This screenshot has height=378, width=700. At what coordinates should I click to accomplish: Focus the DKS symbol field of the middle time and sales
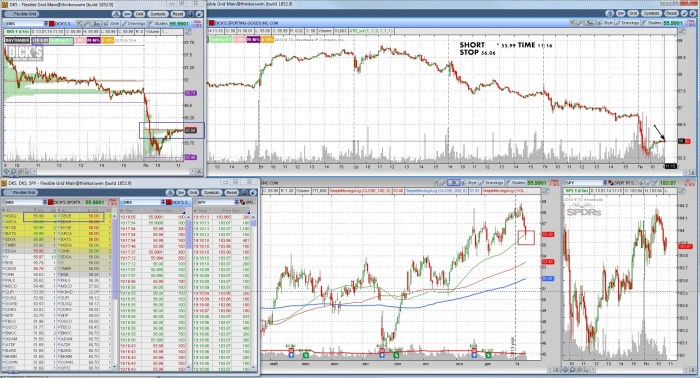[x=142, y=202]
